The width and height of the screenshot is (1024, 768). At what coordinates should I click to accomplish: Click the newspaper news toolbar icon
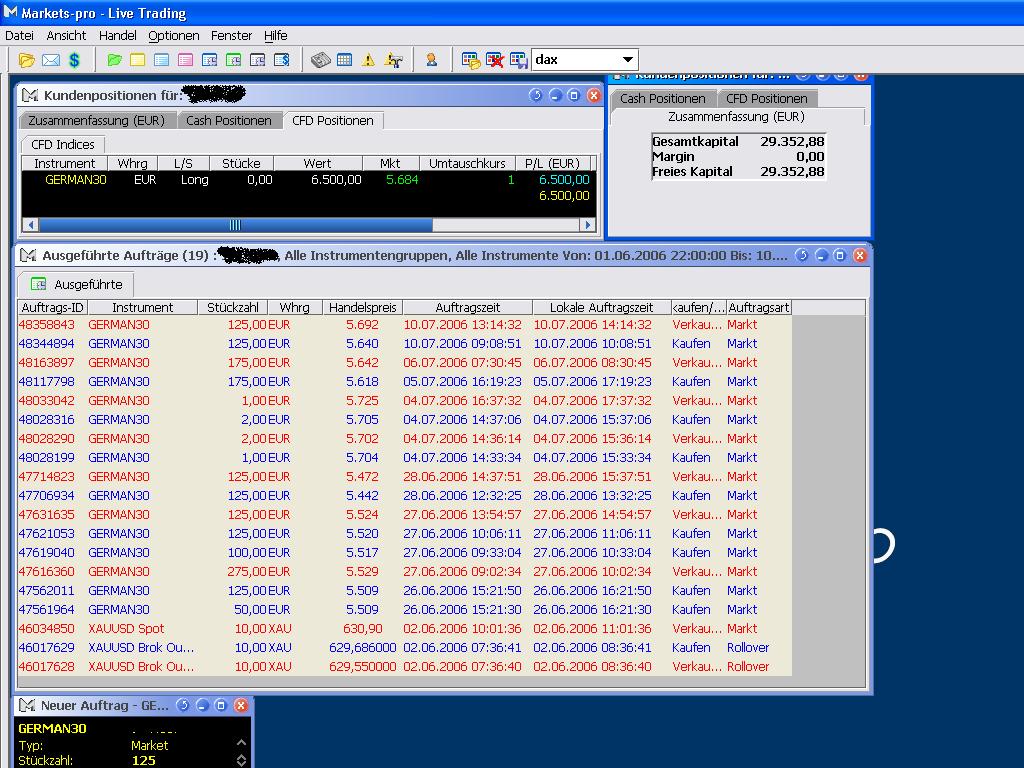[320, 60]
